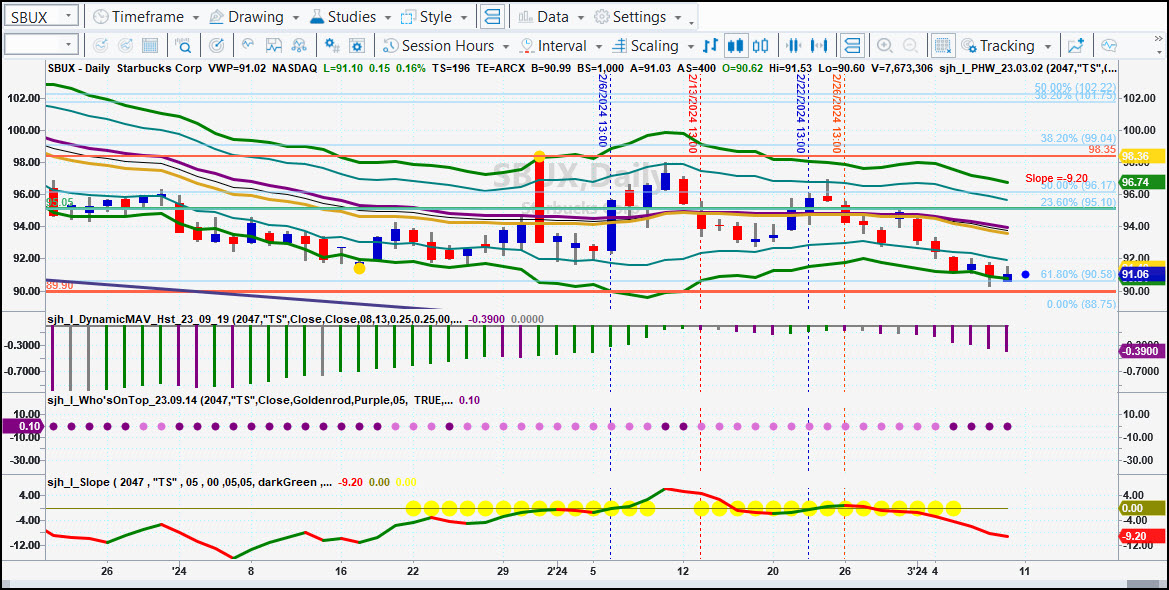Click the linked nodes chart icon
This screenshot has height=590, width=1169.
coord(299,45)
